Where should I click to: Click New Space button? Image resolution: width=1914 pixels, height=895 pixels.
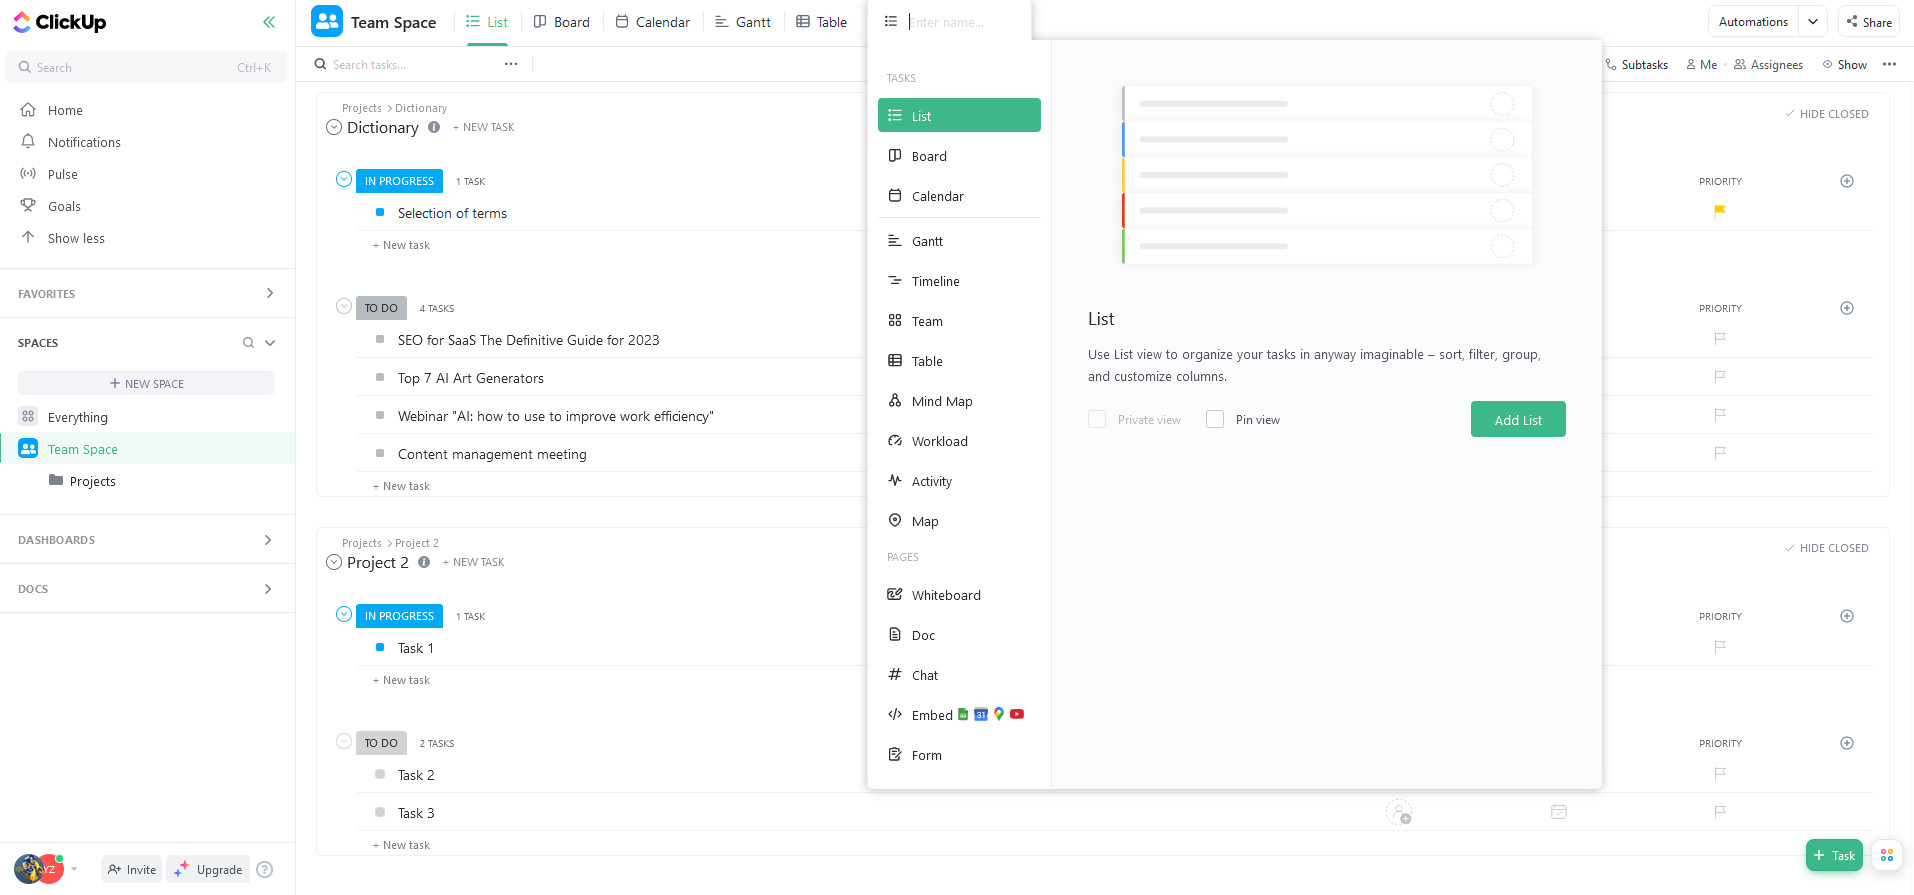tap(146, 383)
